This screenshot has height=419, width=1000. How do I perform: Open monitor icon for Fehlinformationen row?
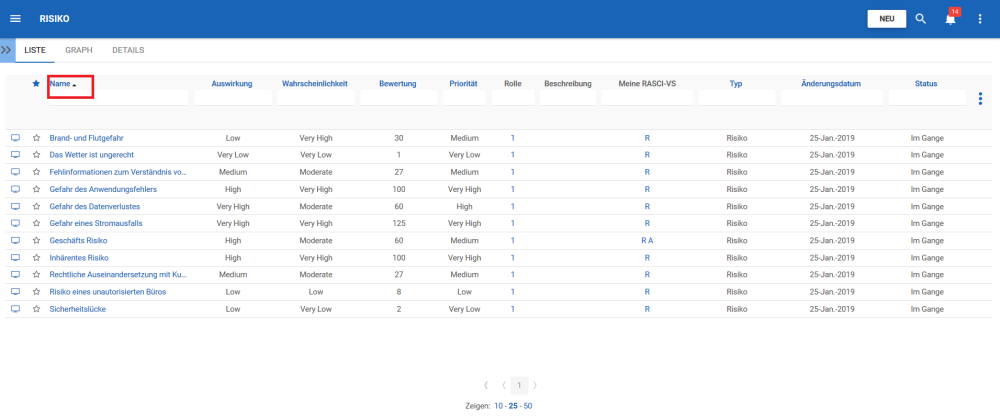(x=16, y=172)
